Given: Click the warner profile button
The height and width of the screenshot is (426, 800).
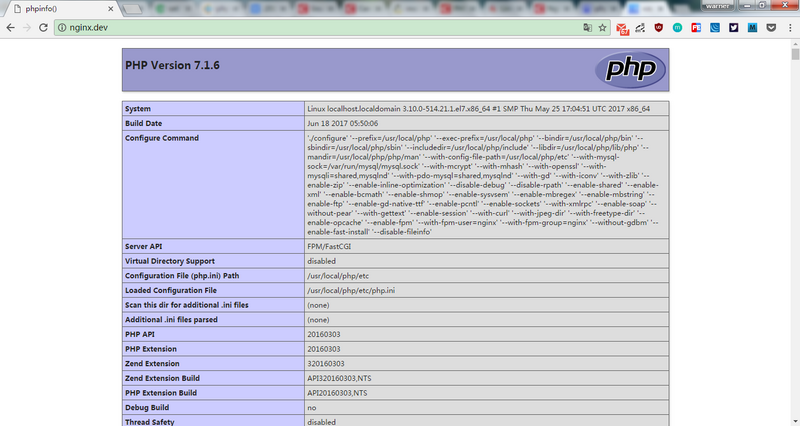Looking at the screenshot, I should 717,6.
